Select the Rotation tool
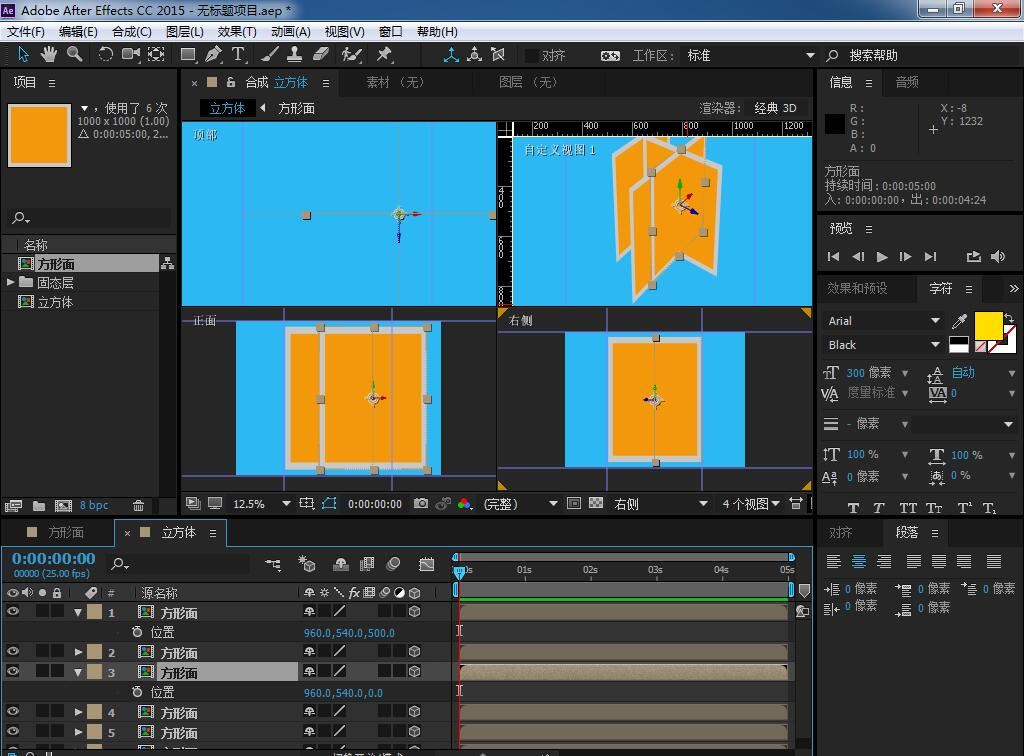 coord(105,55)
